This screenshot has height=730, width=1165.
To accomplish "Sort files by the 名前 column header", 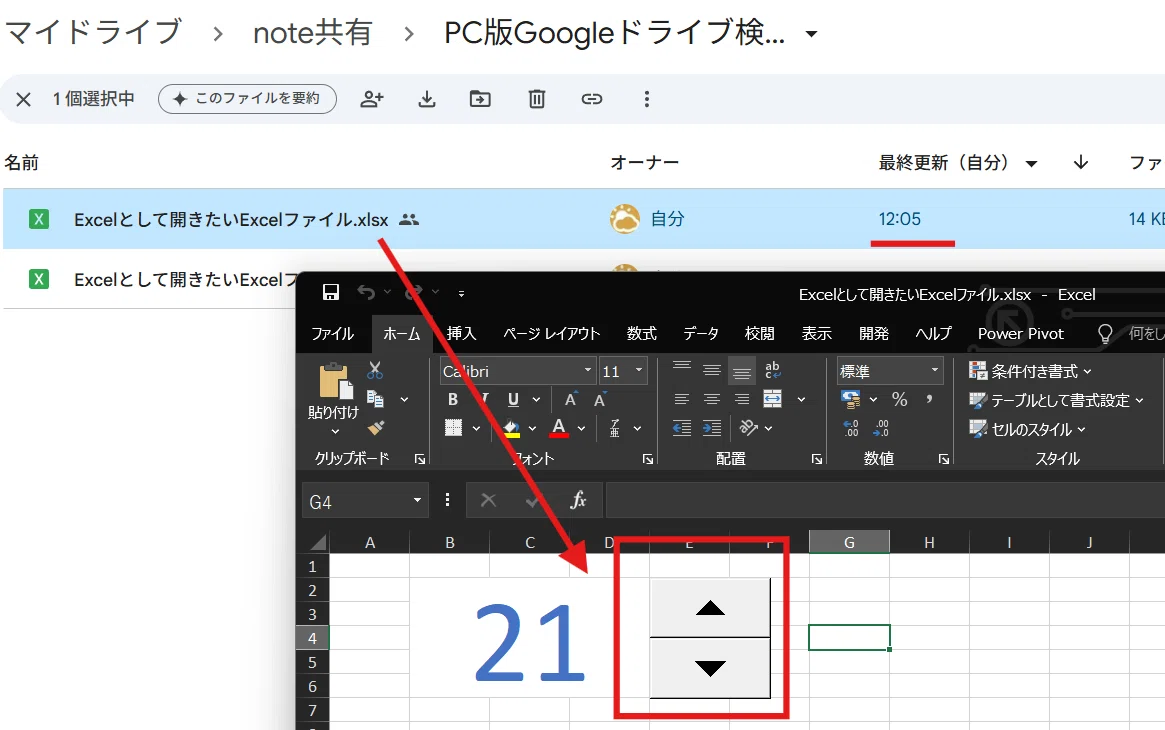I will pos(22,163).
